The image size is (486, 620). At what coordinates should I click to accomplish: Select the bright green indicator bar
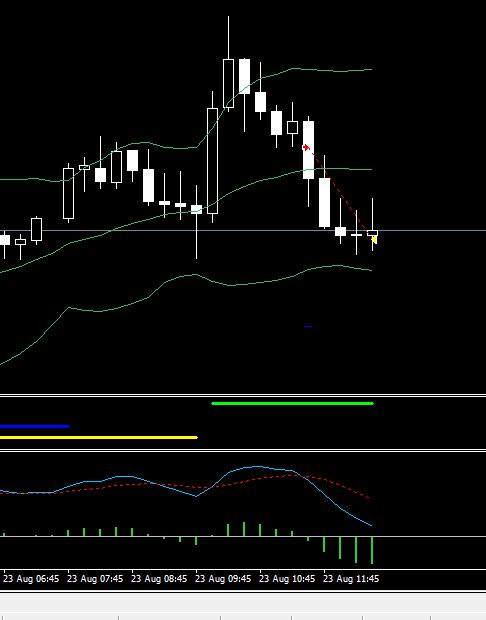point(293,403)
